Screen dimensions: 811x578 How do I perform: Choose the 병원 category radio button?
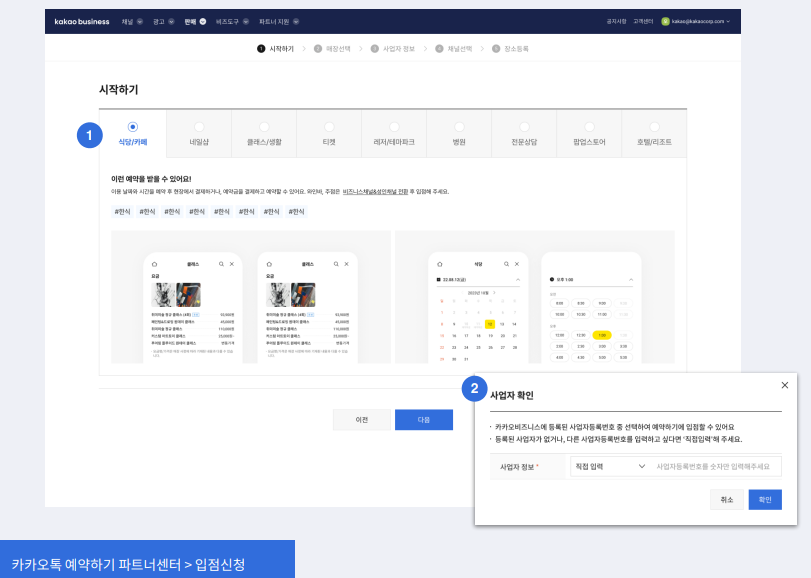pos(459,127)
